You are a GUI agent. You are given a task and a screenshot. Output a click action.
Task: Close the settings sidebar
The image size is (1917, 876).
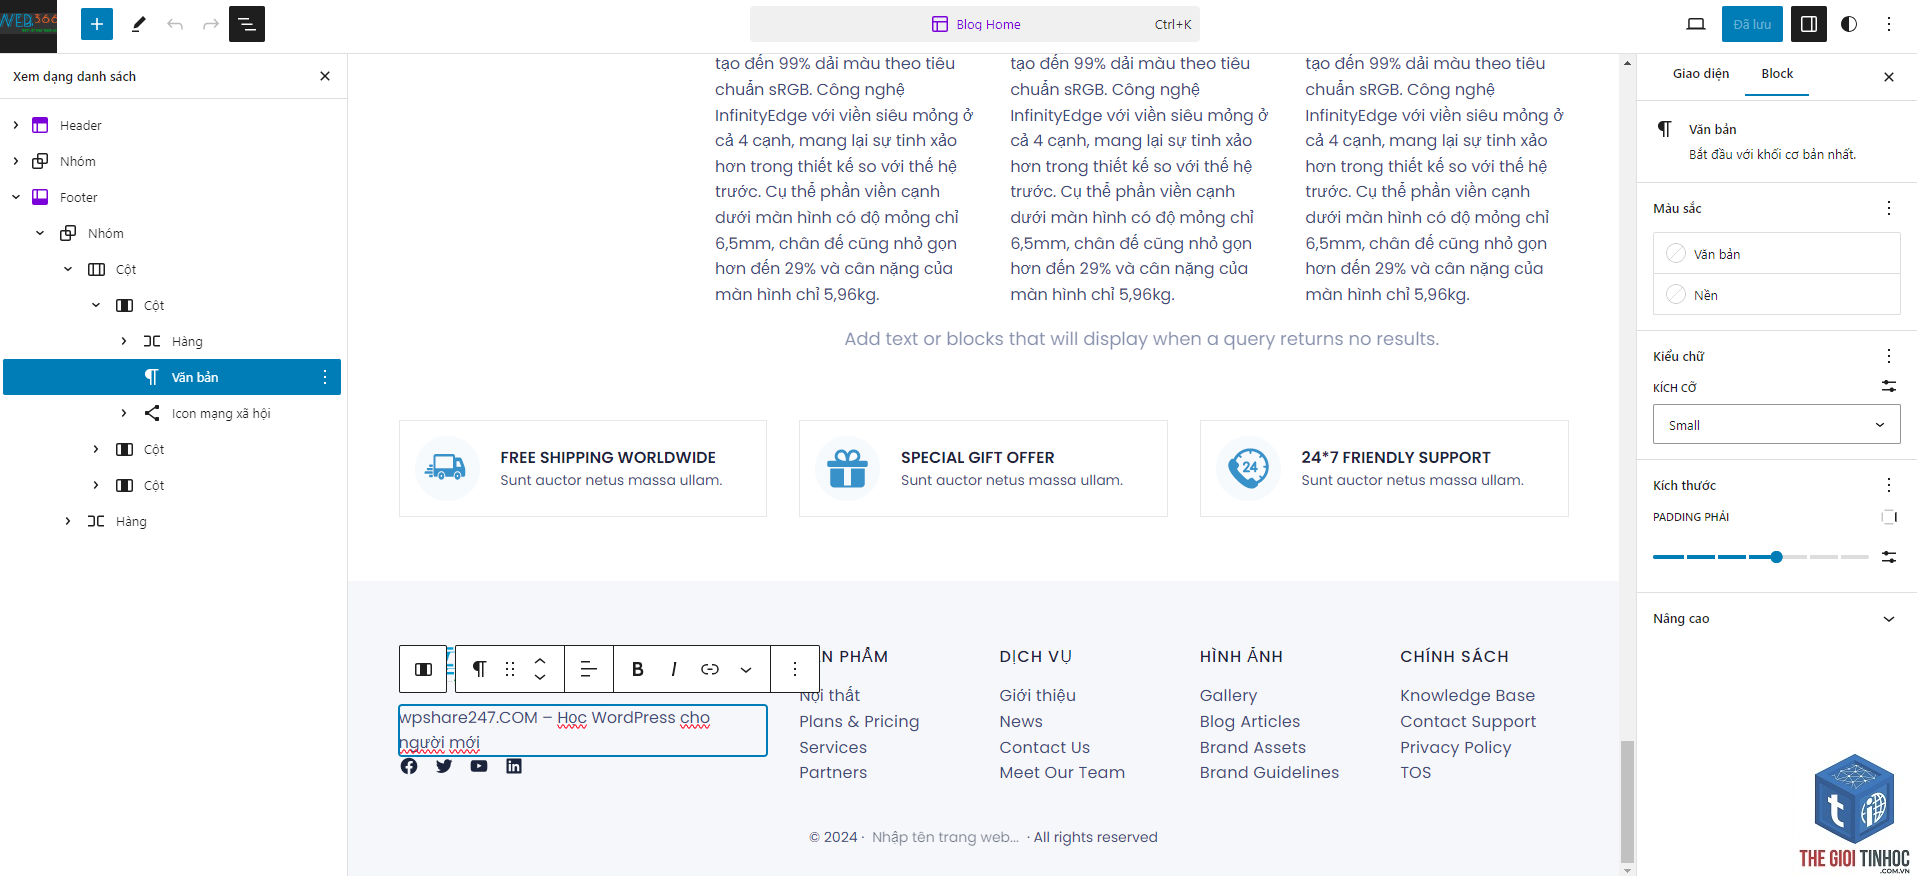click(1889, 77)
